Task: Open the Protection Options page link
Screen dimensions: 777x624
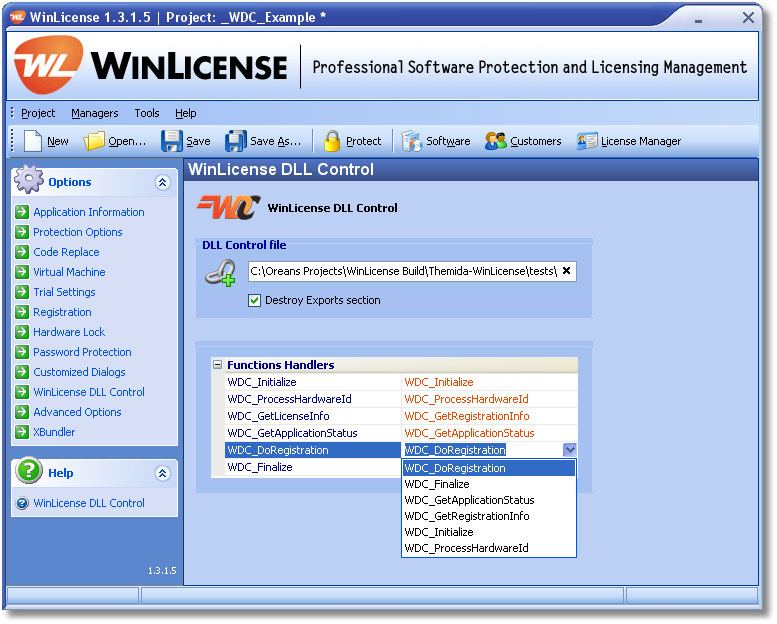Action: [x=78, y=232]
